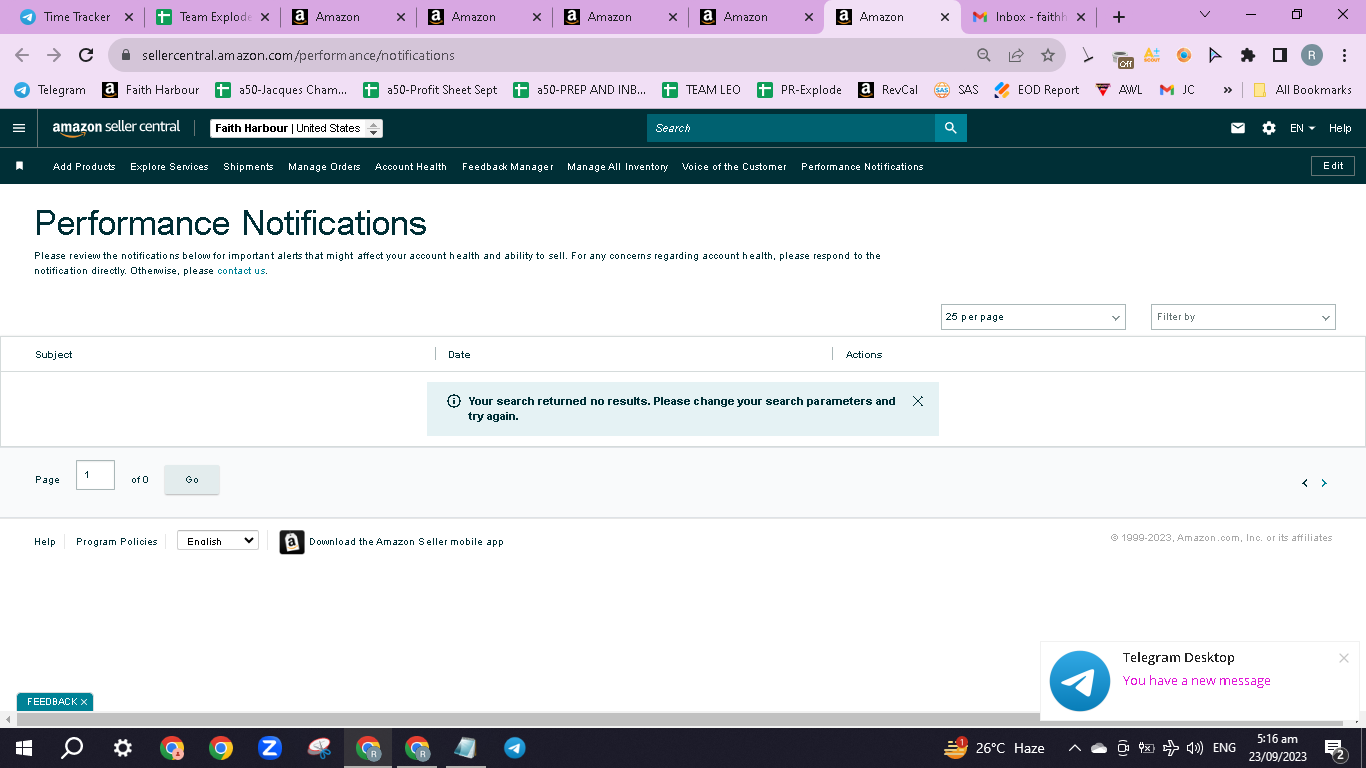
Task: Open Manage All Inventory menu item
Action: (617, 167)
